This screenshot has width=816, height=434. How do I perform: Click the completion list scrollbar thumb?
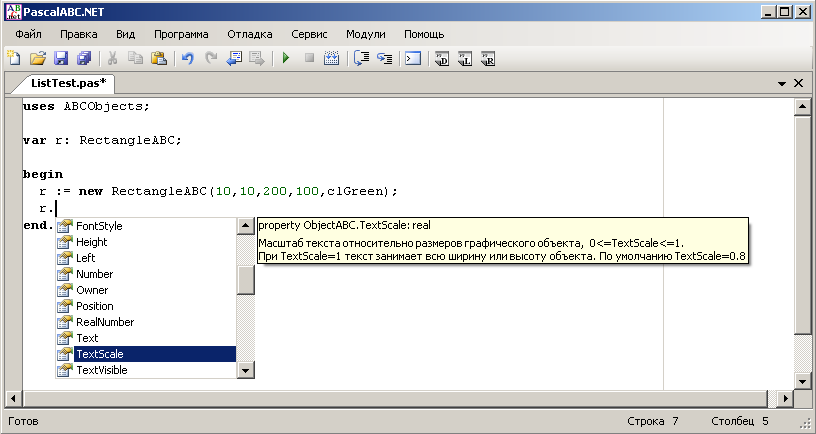coord(246,280)
